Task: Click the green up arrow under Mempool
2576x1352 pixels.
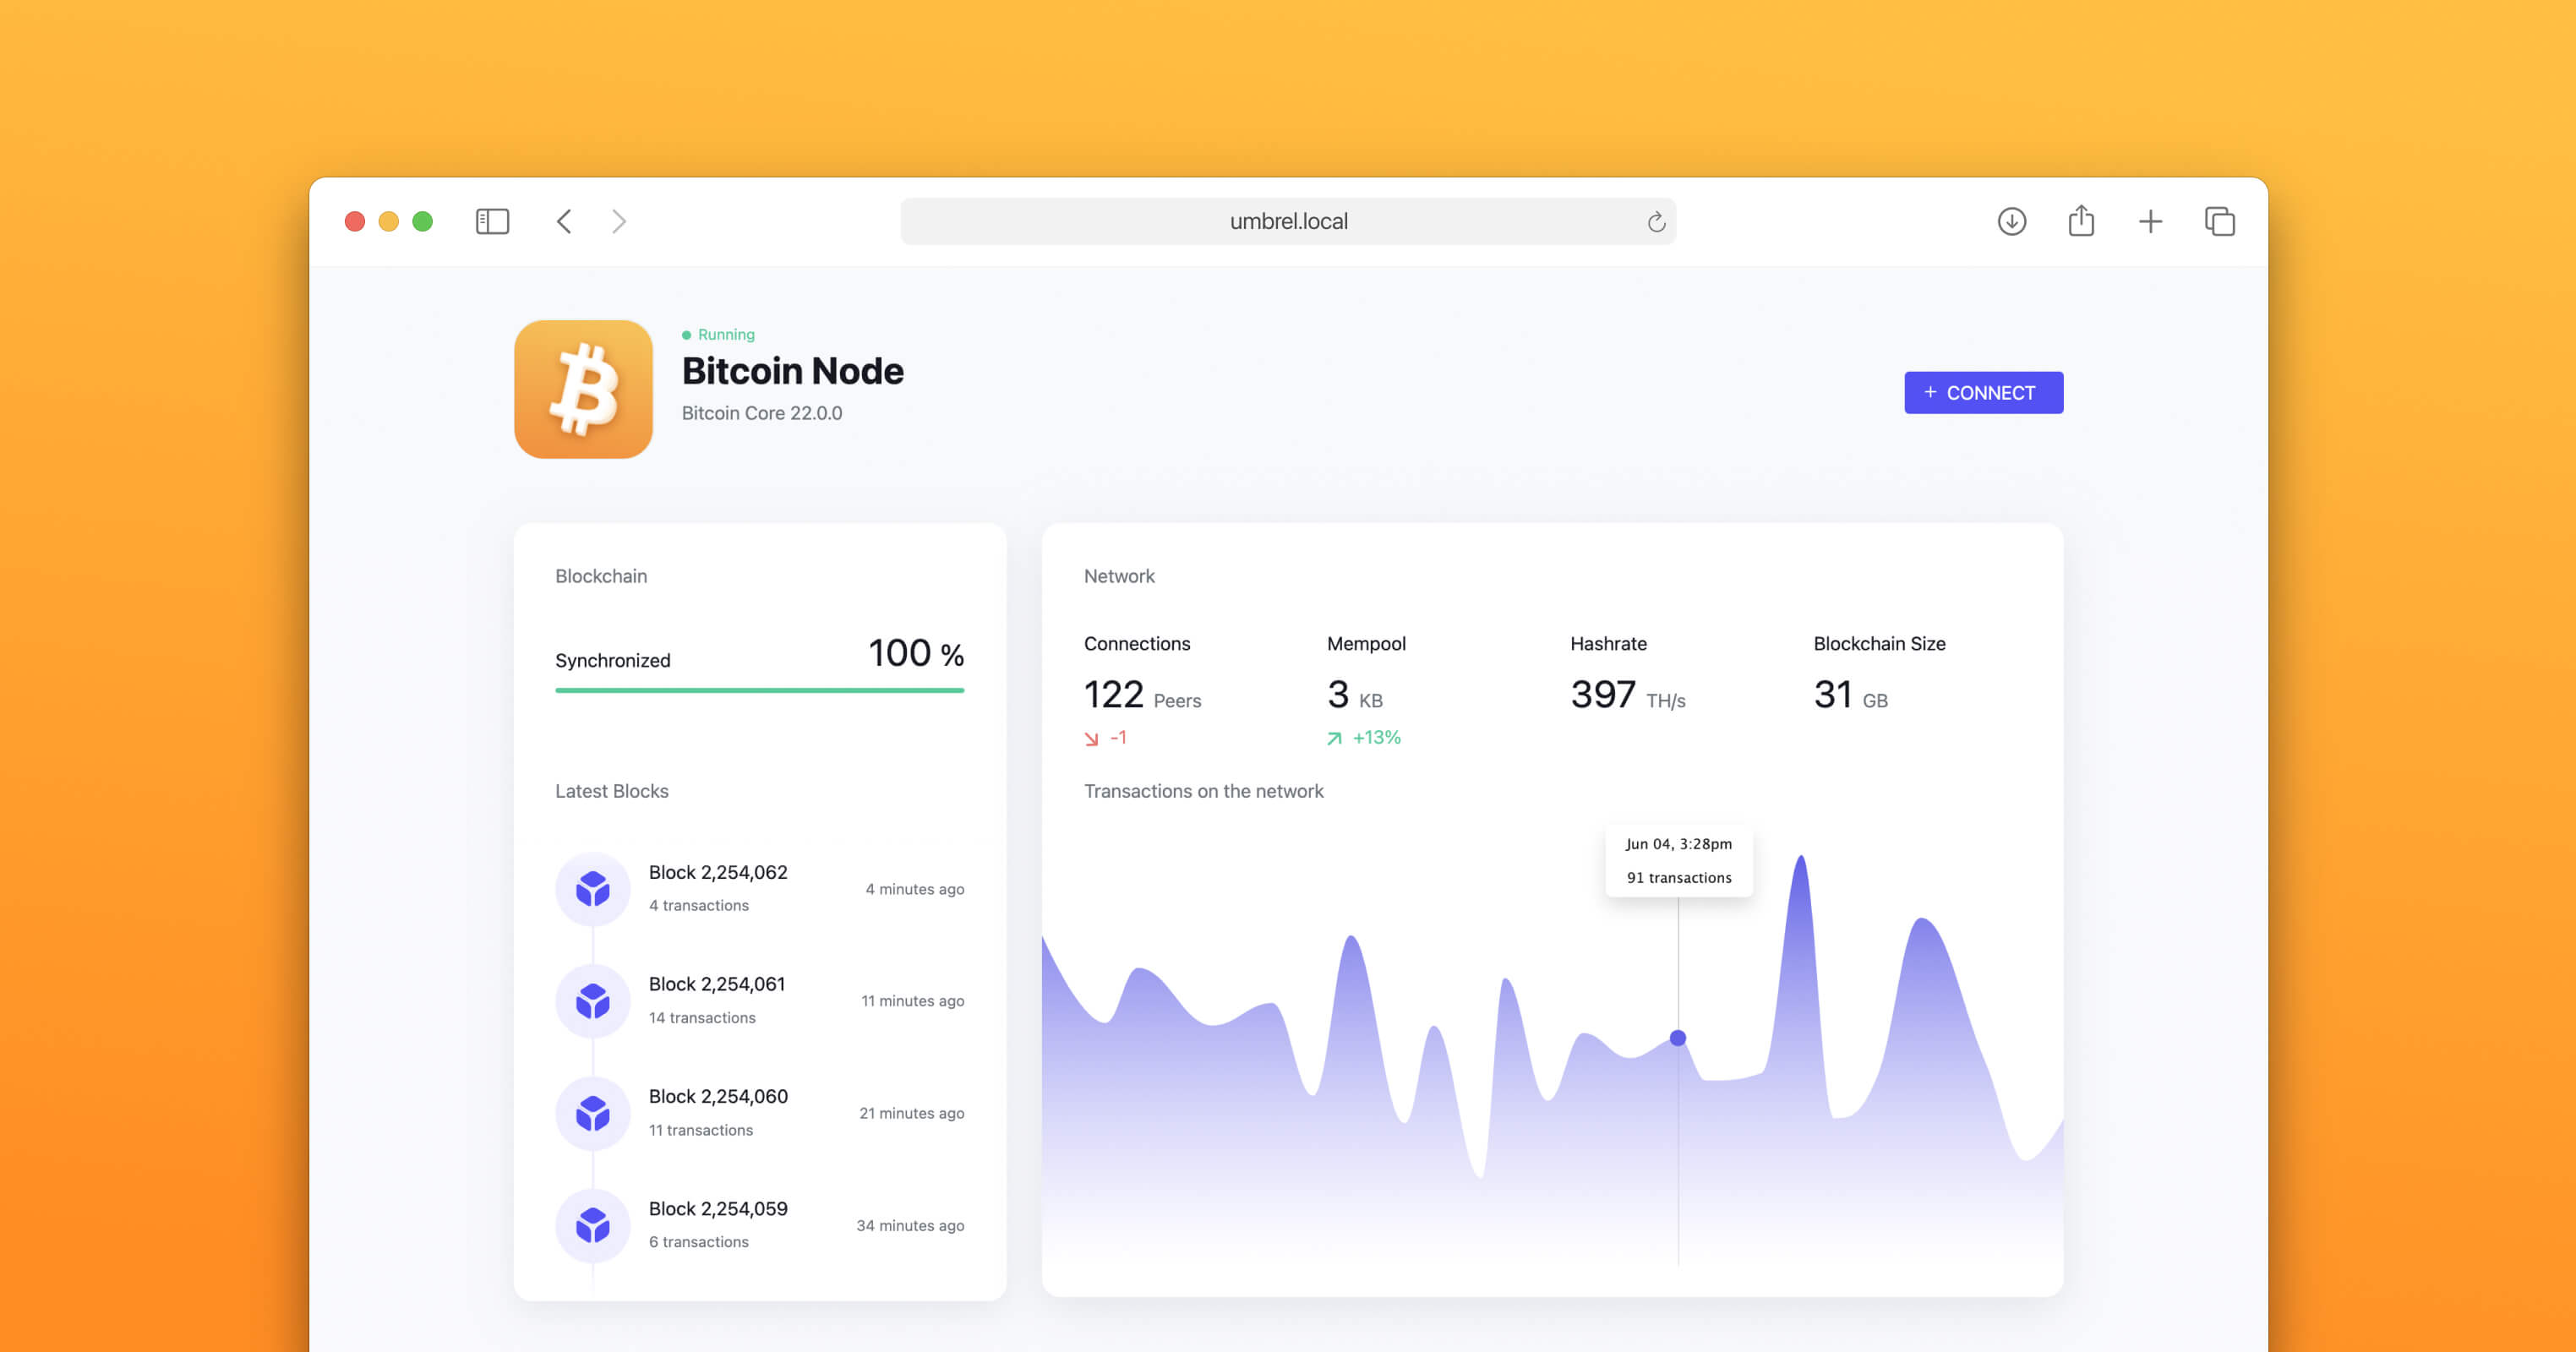Action: [1334, 738]
